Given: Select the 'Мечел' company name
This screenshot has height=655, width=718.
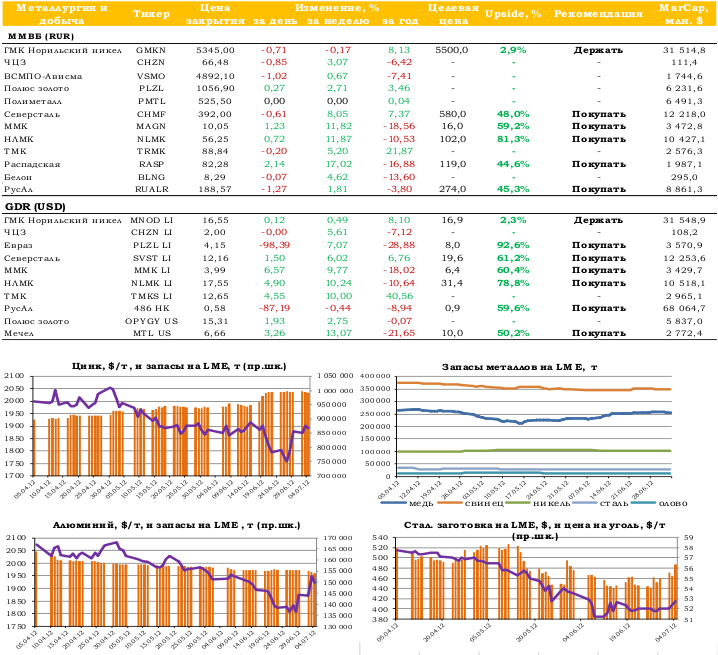Looking at the screenshot, I should 19,333.
